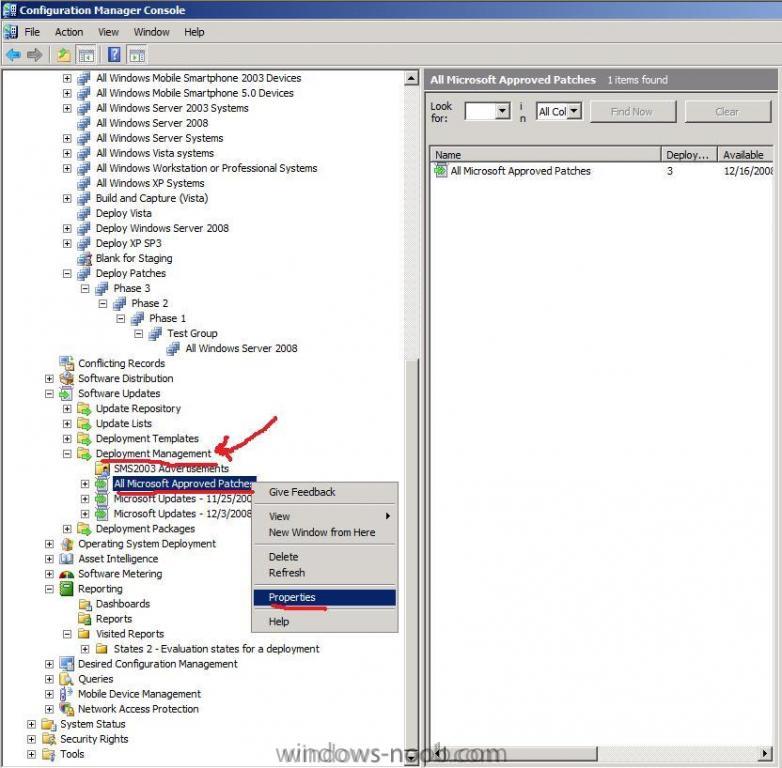Open the All Col column dropdown
Screen dimensions: 782x768
(575, 111)
